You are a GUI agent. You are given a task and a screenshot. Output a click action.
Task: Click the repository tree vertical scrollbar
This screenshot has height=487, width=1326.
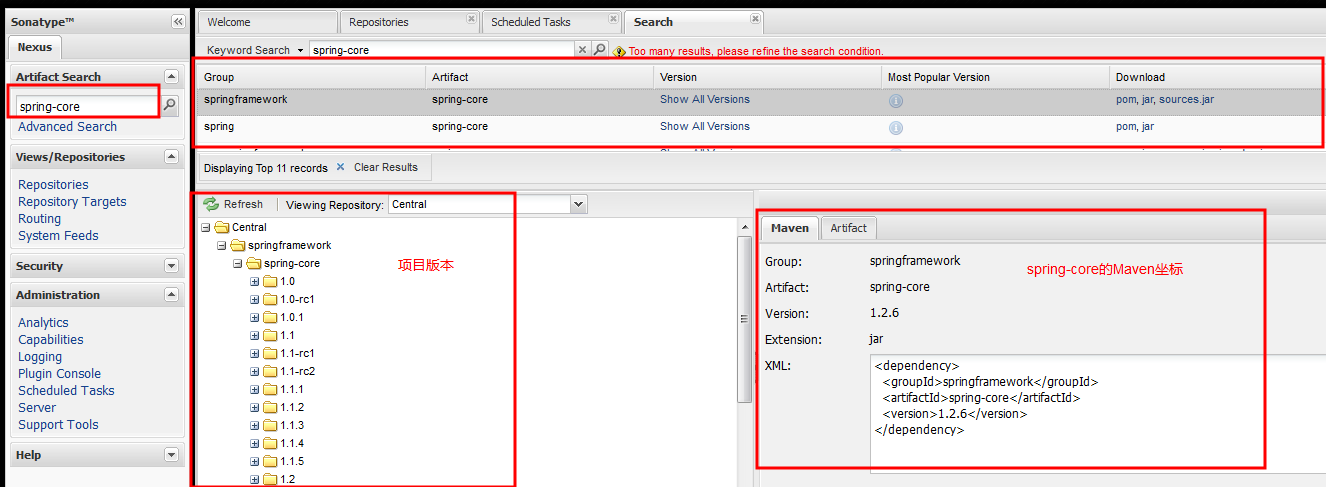[x=744, y=319]
